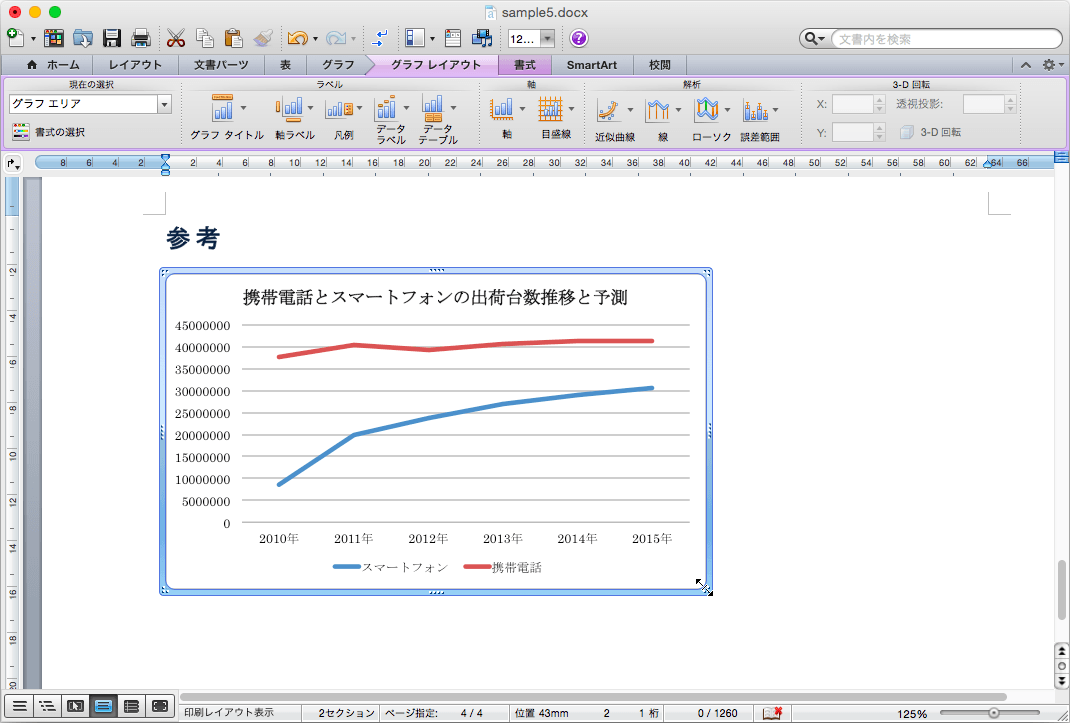Click the 近似曲線 trendline icon
The height and width of the screenshot is (723, 1070).
pos(609,109)
